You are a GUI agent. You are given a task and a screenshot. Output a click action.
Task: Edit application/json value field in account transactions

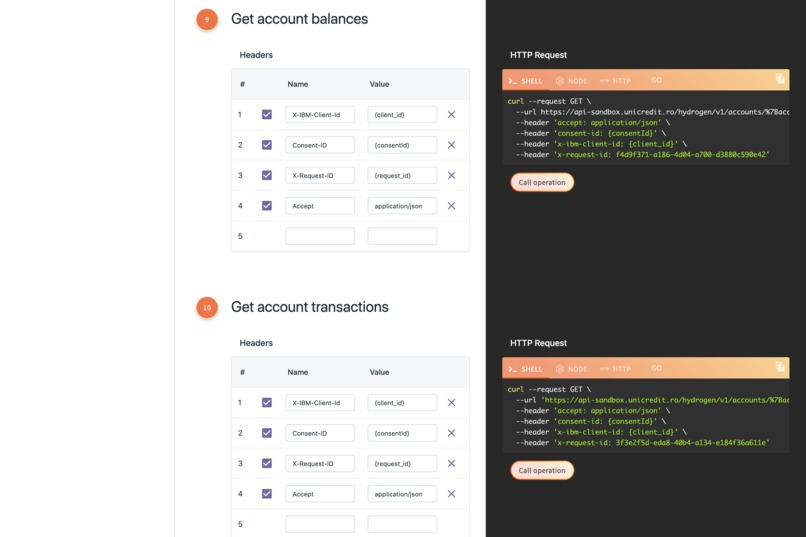point(402,494)
